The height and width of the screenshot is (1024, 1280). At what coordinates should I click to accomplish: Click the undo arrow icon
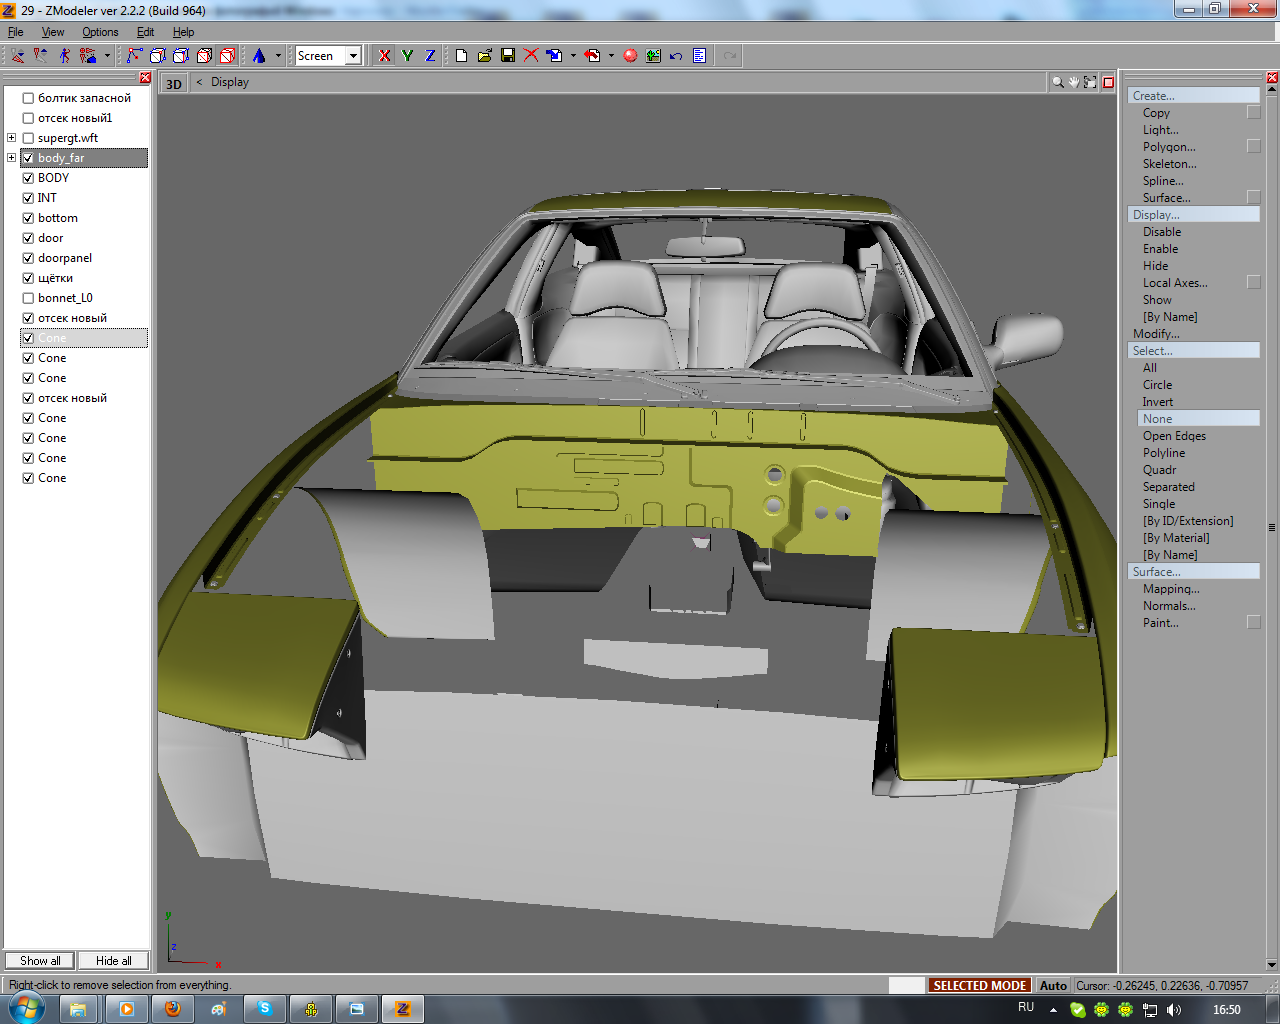tap(676, 56)
